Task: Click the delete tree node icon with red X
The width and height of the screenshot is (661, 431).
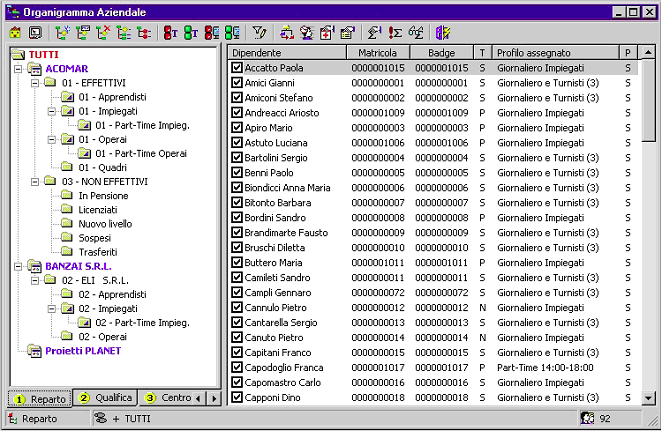Action: point(103,32)
